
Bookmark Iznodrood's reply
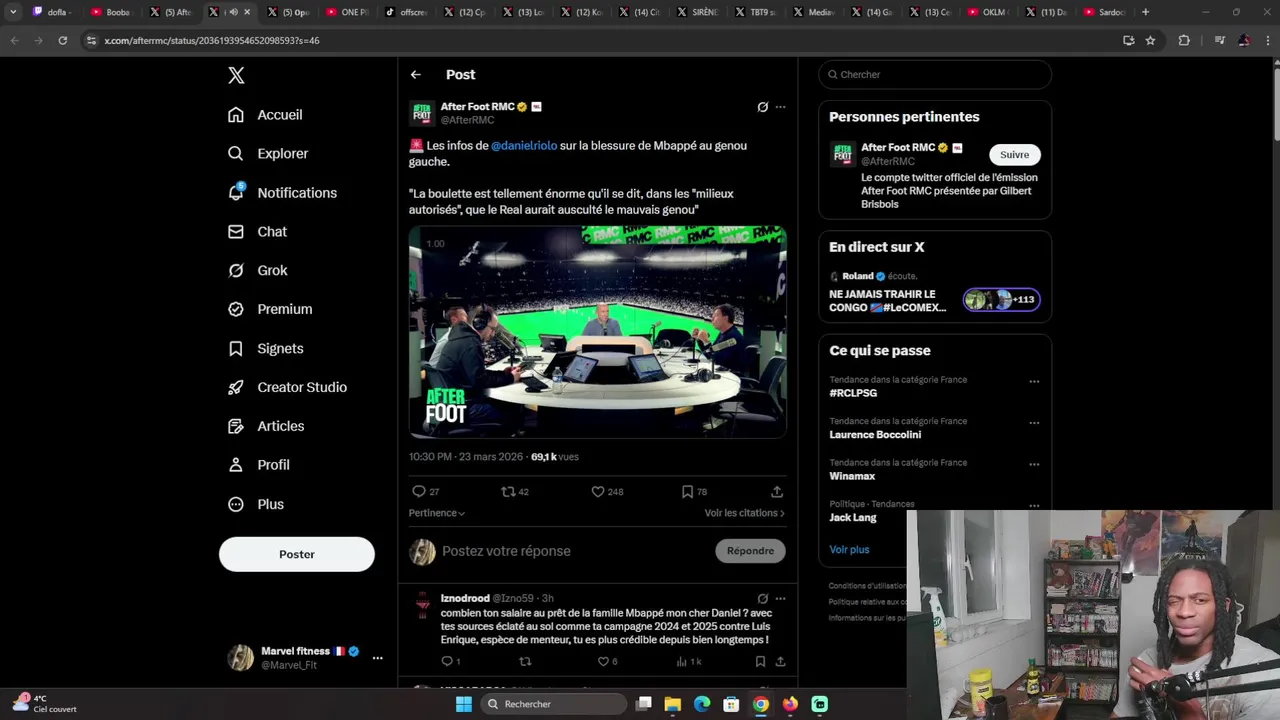(760, 662)
